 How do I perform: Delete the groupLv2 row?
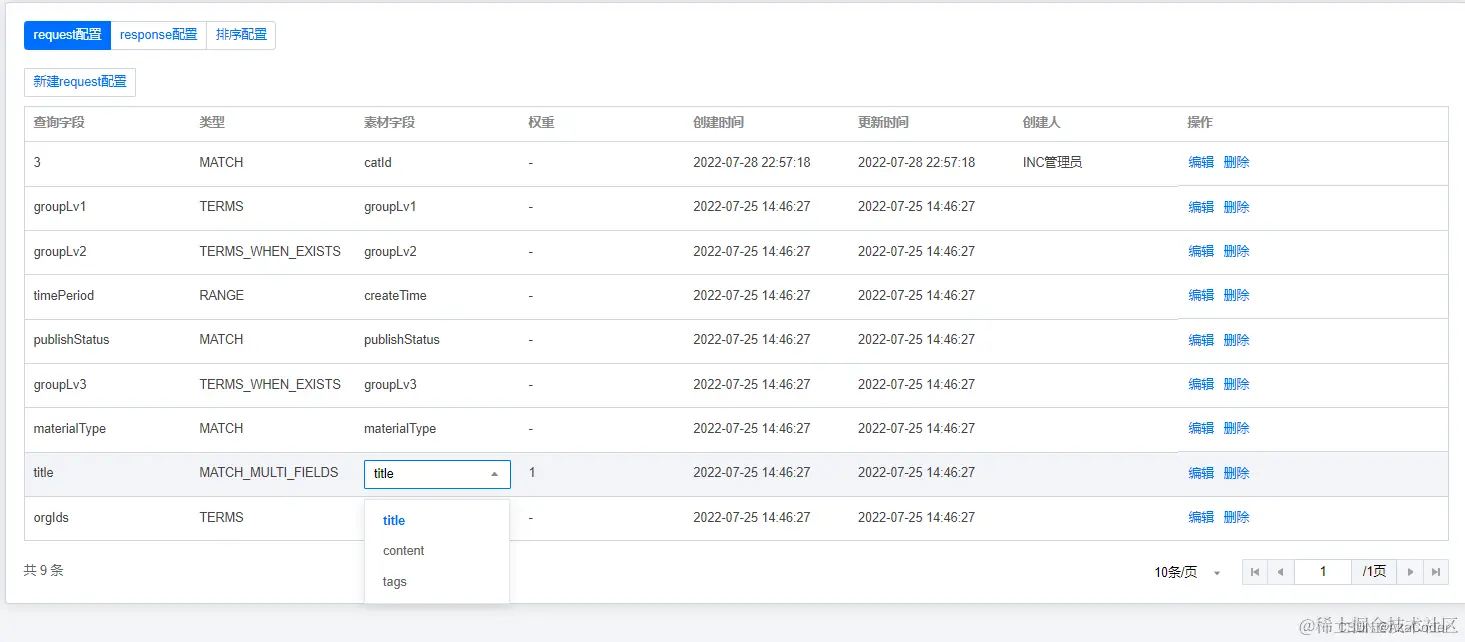pos(1236,251)
